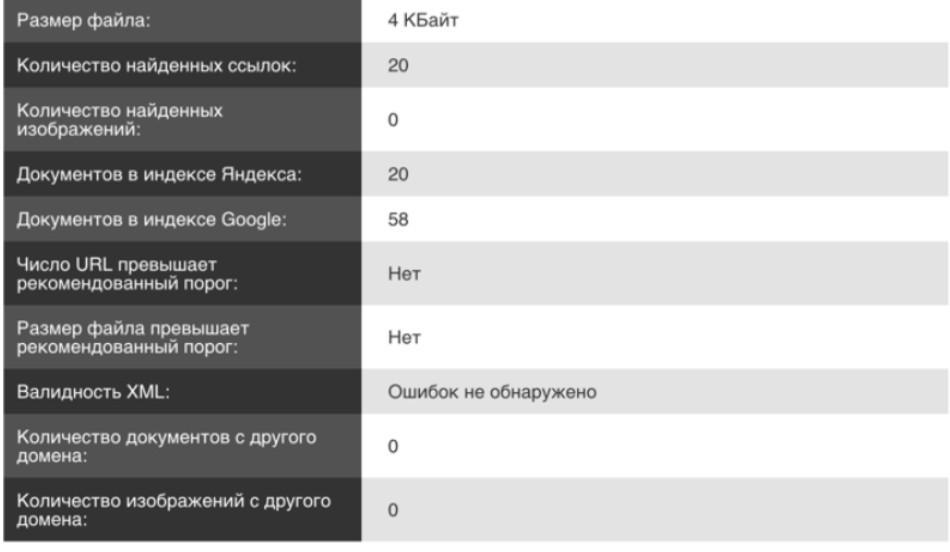
Task: Select value 0 for found images count
Action: 393,120
